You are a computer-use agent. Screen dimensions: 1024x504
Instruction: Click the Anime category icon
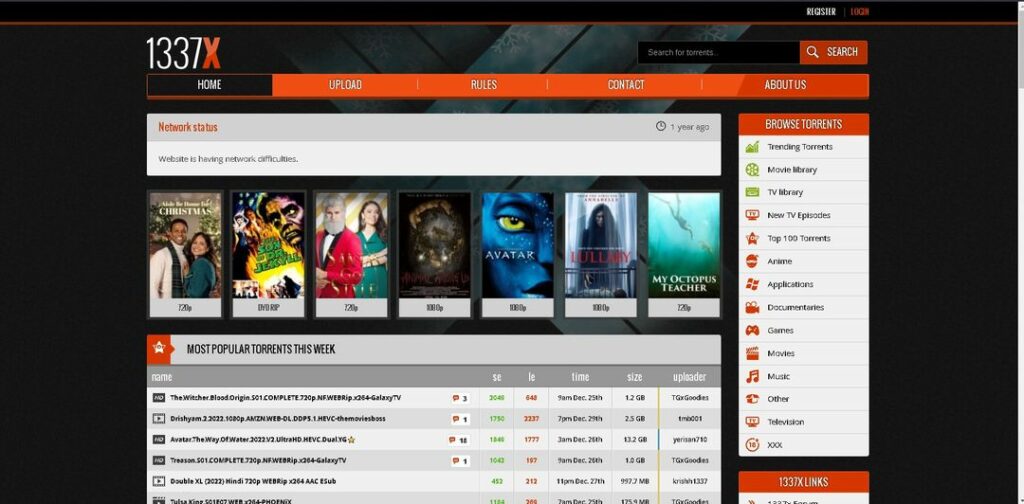pos(752,261)
